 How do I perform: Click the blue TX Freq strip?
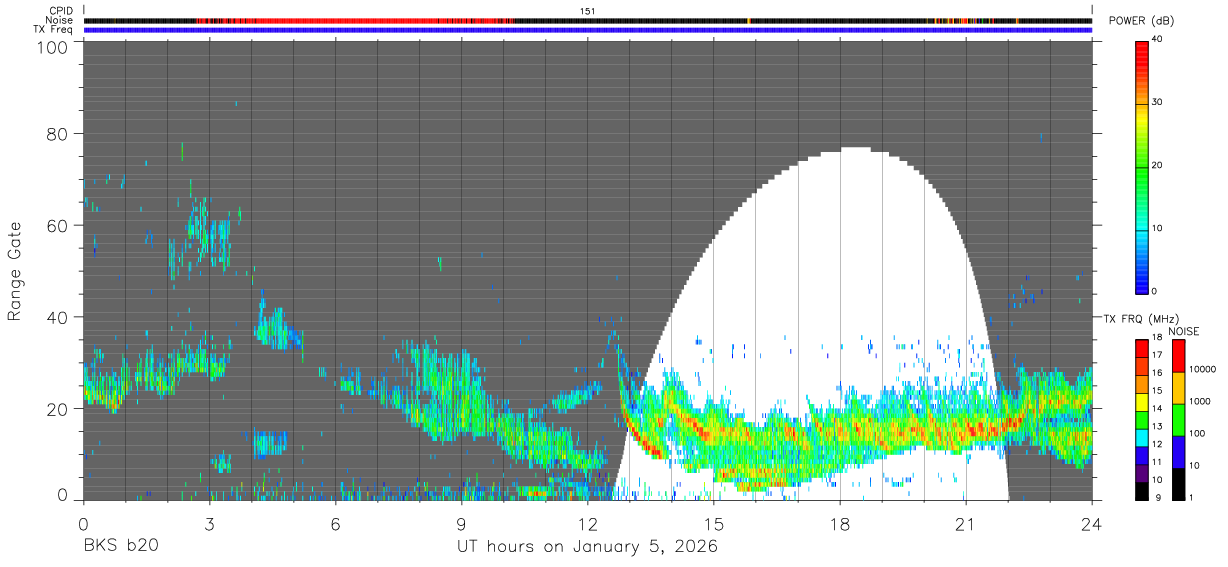click(x=588, y=30)
